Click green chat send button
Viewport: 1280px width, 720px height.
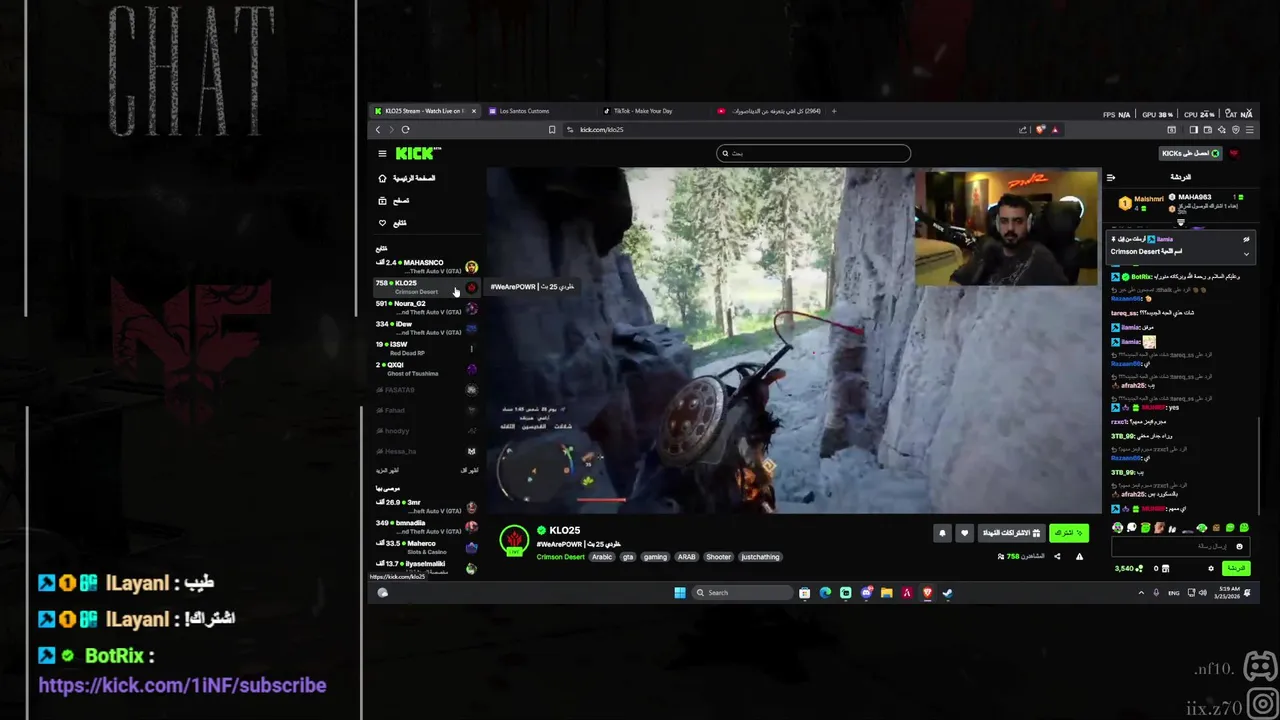coord(1236,568)
